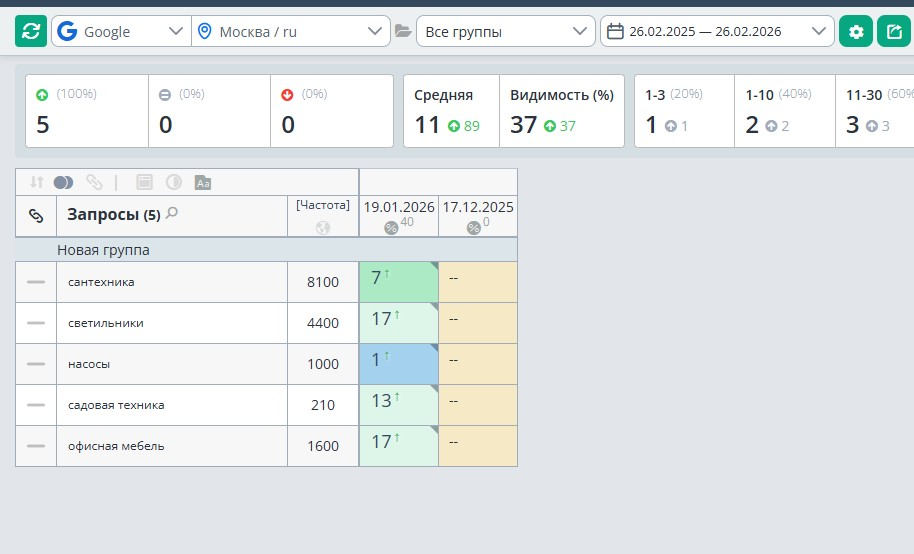Click the window layout toolbar icon

point(145,183)
